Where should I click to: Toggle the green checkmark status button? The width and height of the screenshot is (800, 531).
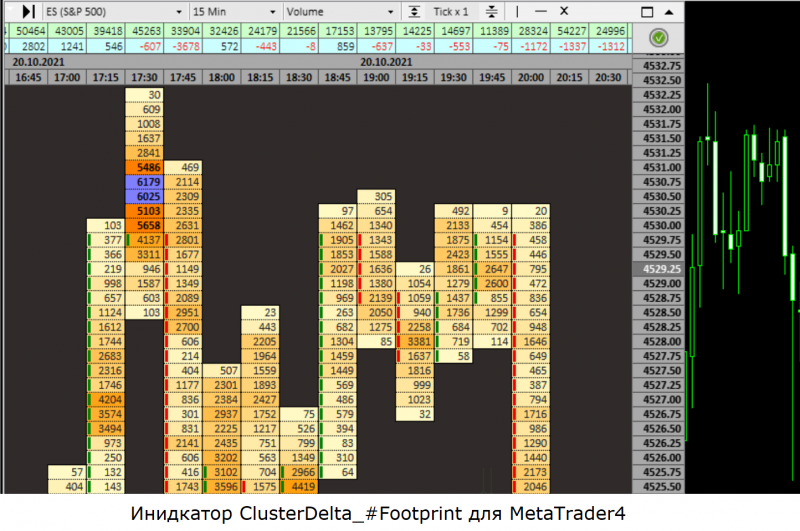(x=657, y=38)
